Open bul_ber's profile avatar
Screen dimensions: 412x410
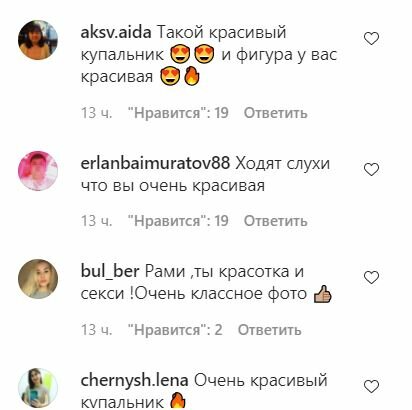click(x=38, y=279)
